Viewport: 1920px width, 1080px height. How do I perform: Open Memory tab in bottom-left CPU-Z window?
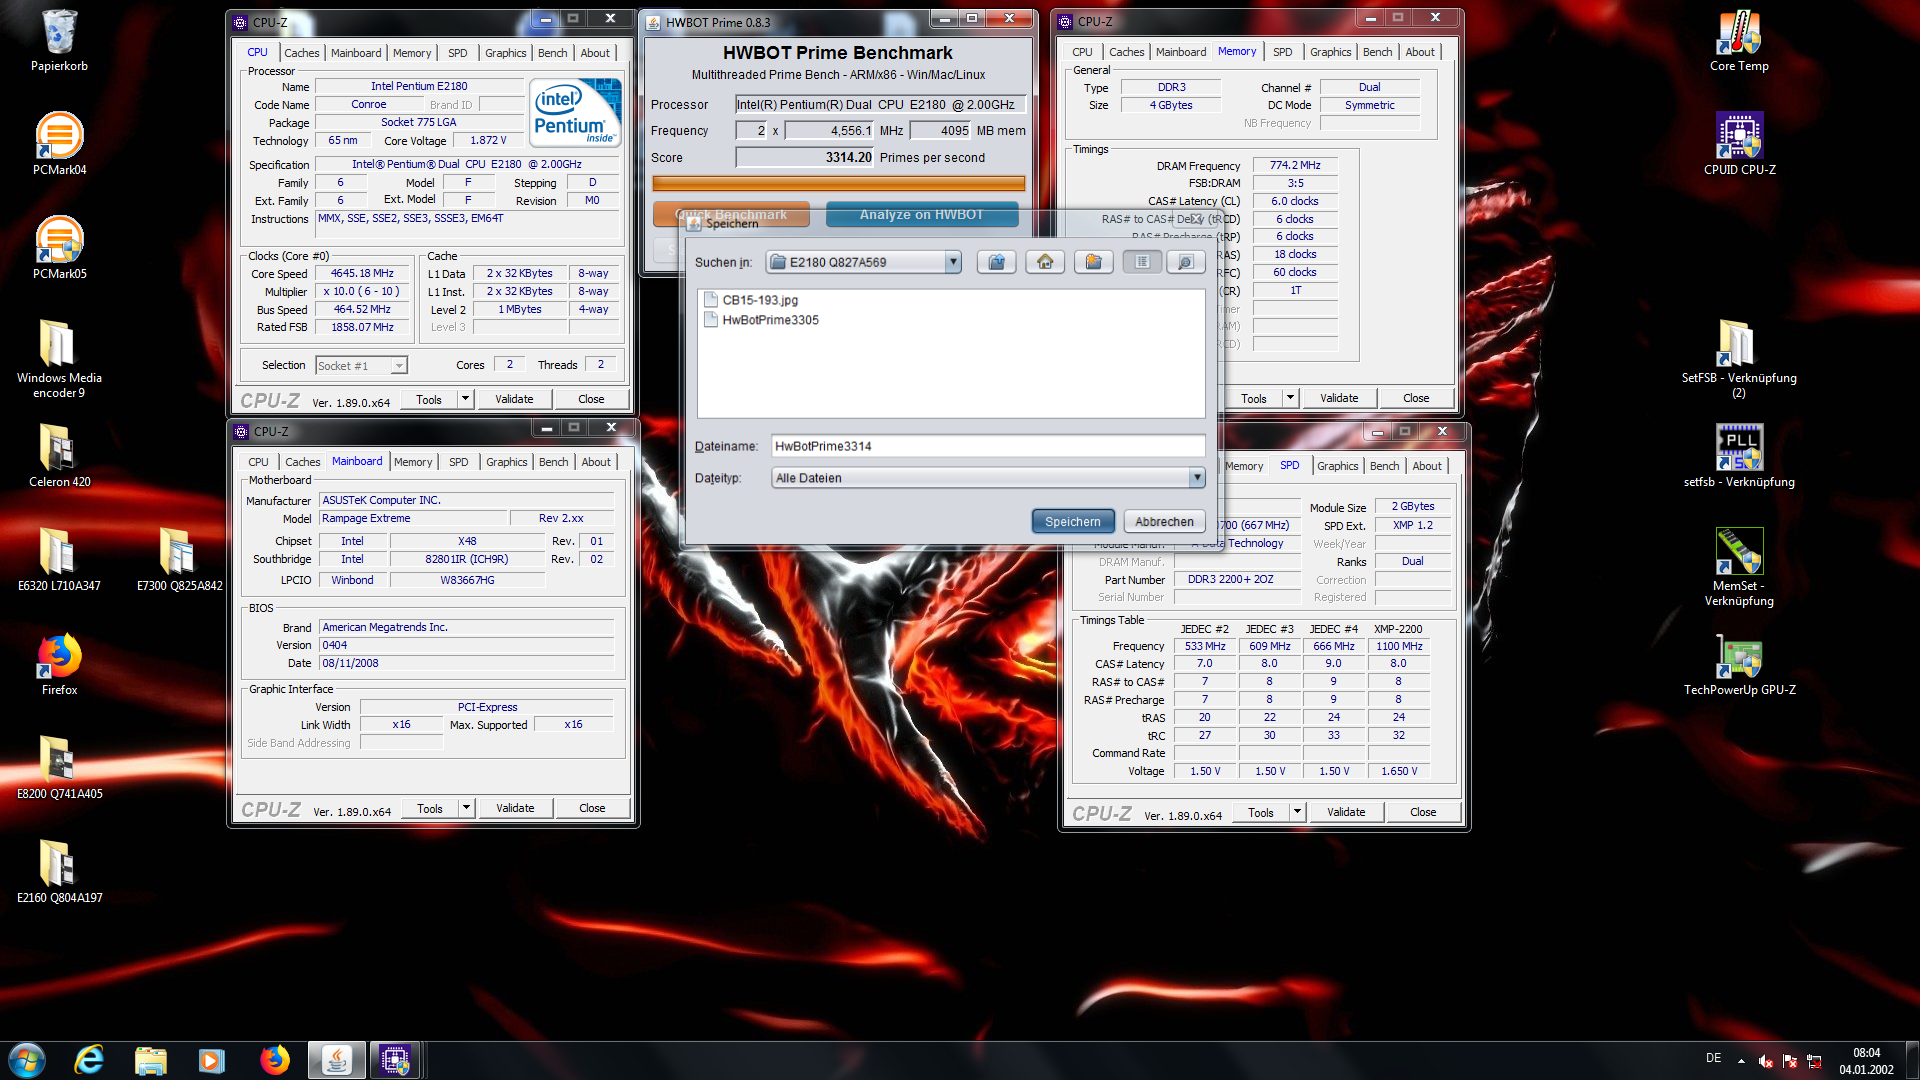(413, 462)
